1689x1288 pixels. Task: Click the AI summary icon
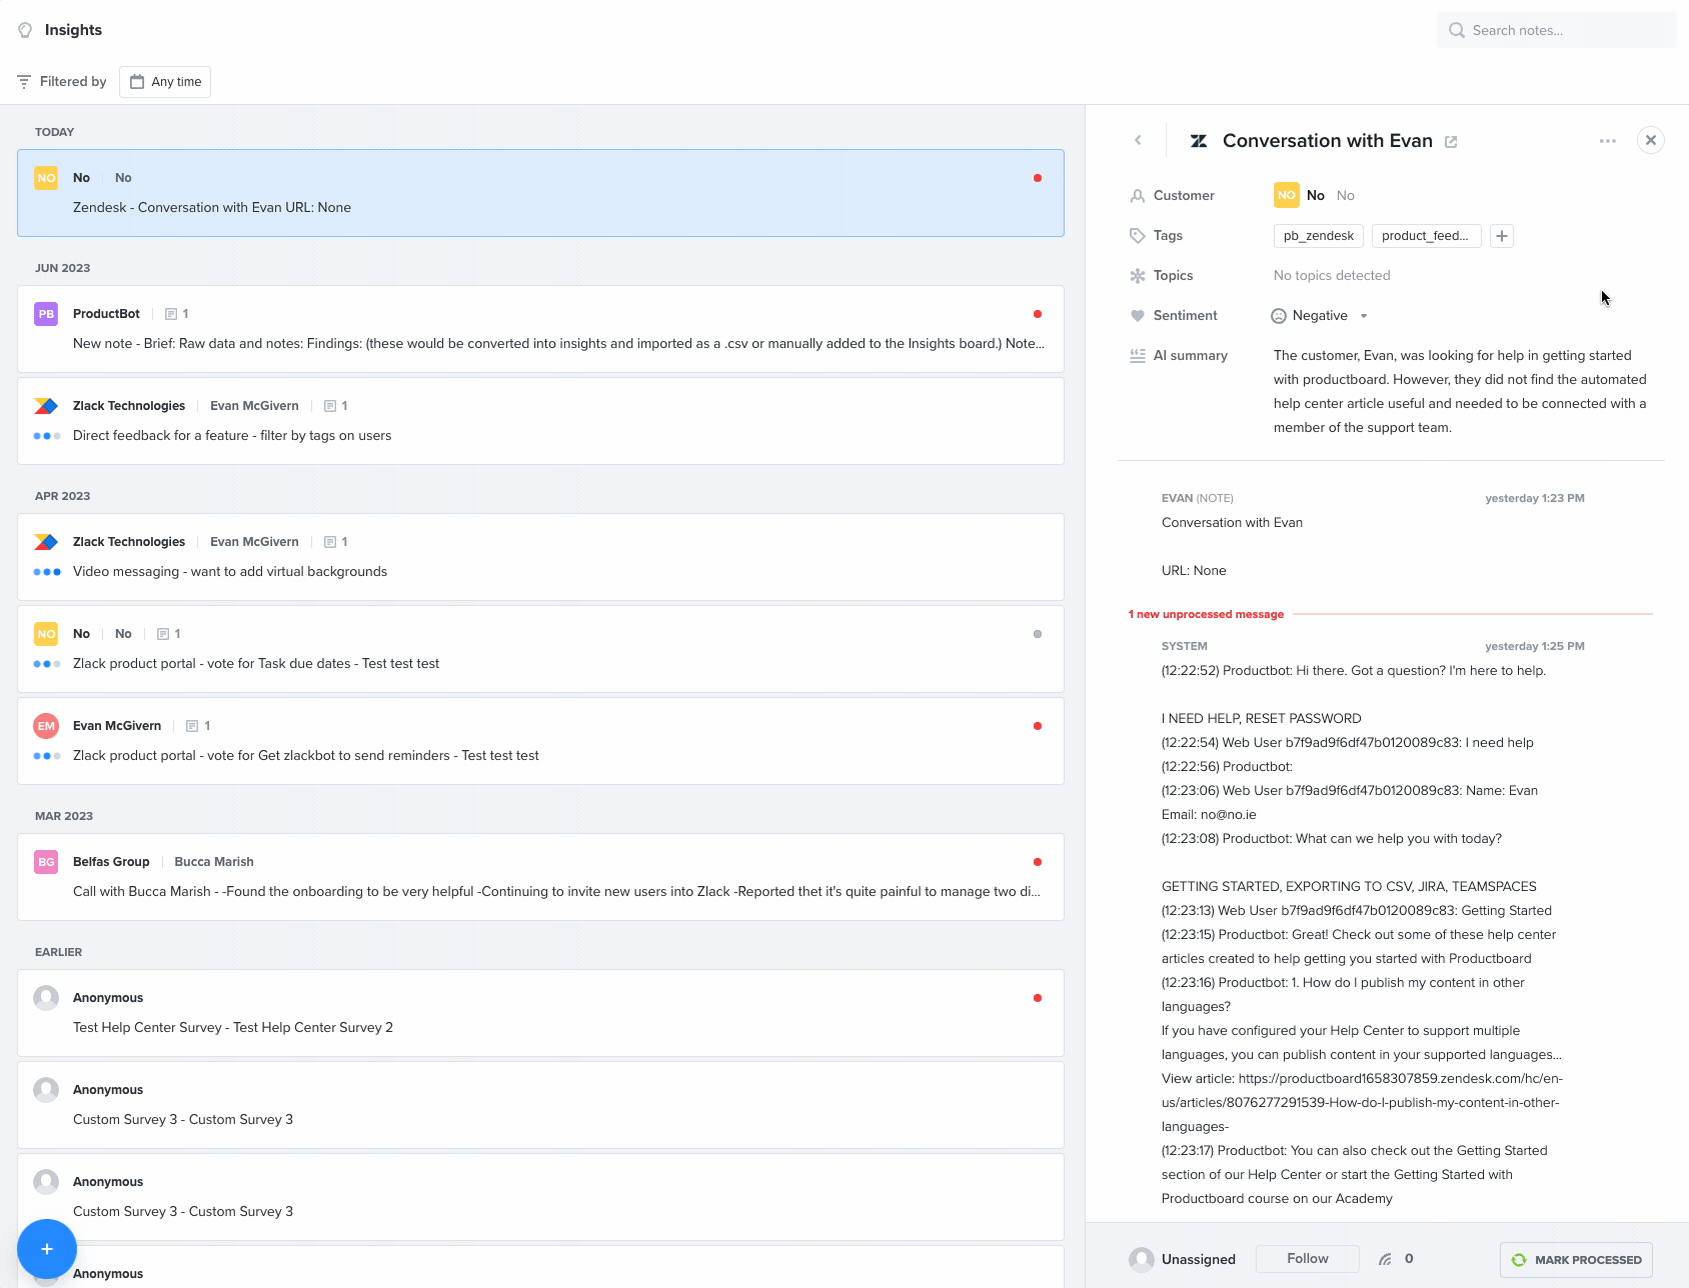click(x=1137, y=356)
